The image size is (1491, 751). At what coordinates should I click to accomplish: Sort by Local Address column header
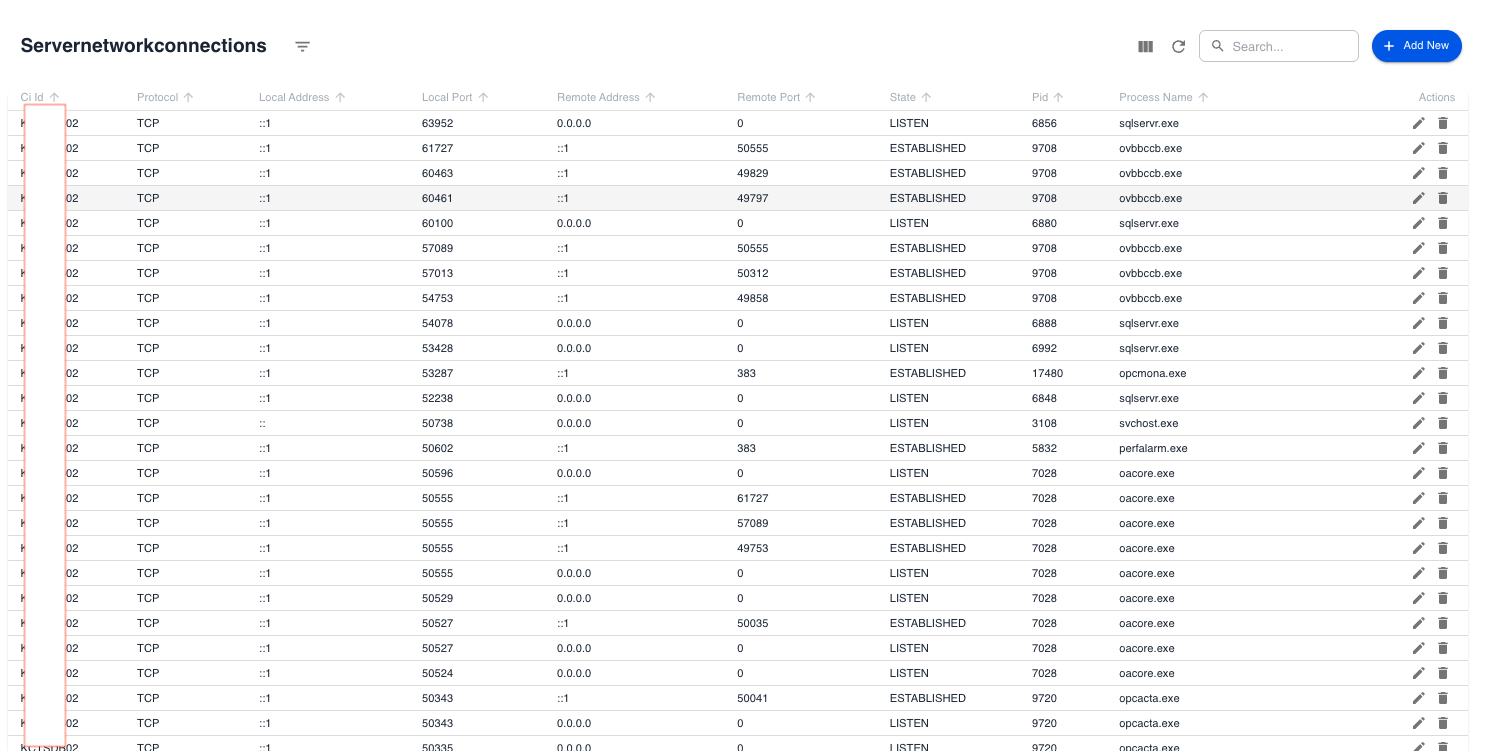(294, 97)
